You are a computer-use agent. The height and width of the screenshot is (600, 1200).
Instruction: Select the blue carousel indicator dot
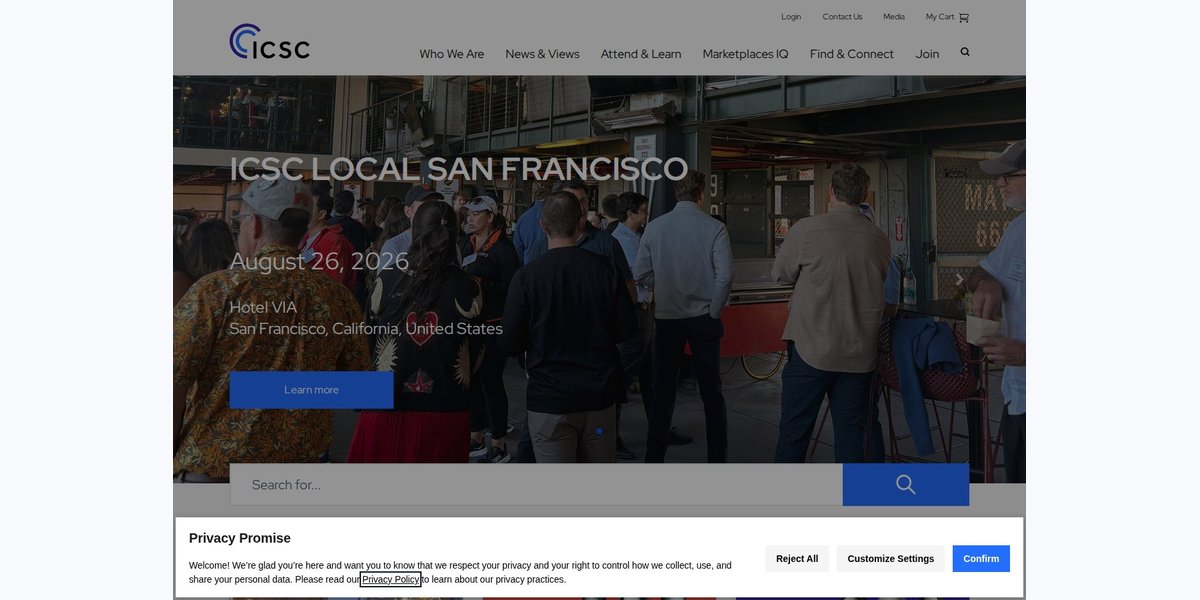pyautogui.click(x=599, y=431)
